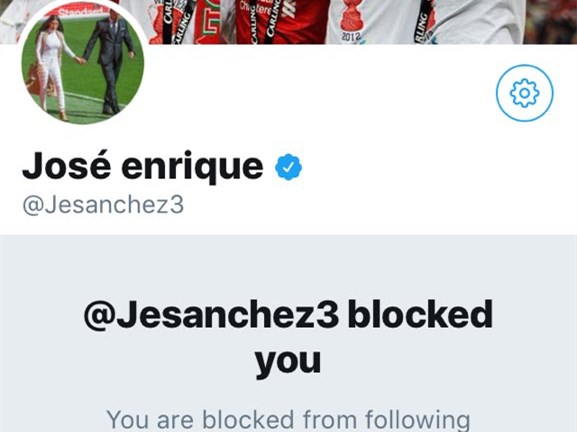Tap the bold '@Jesanchez3 blocked you' heading

[288, 339]
